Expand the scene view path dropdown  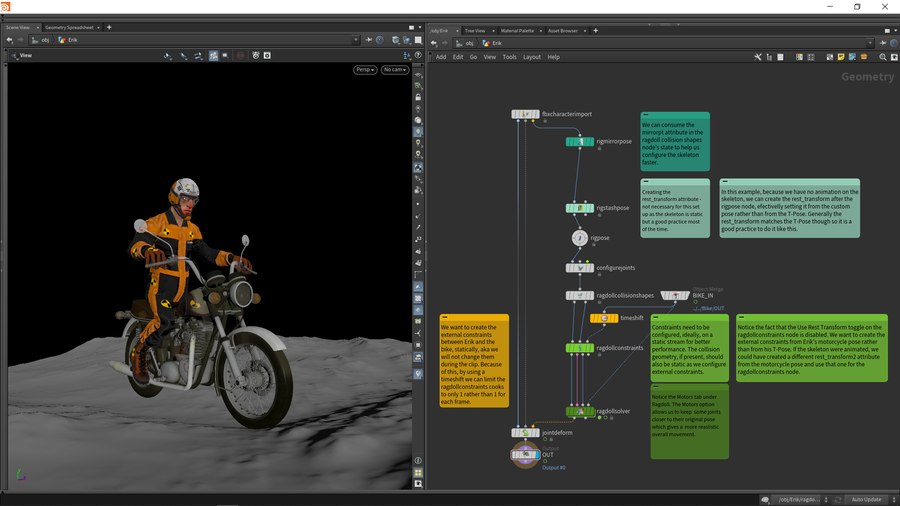(x=357, y=40)
